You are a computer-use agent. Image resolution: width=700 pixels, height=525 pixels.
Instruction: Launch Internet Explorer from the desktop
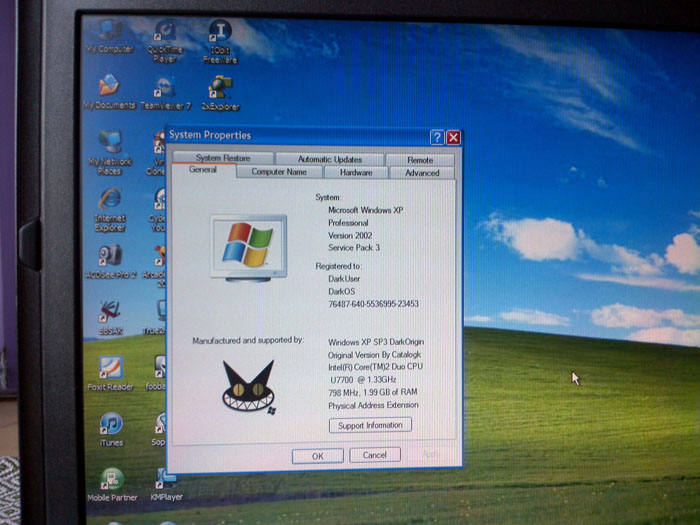coord(110,199)
